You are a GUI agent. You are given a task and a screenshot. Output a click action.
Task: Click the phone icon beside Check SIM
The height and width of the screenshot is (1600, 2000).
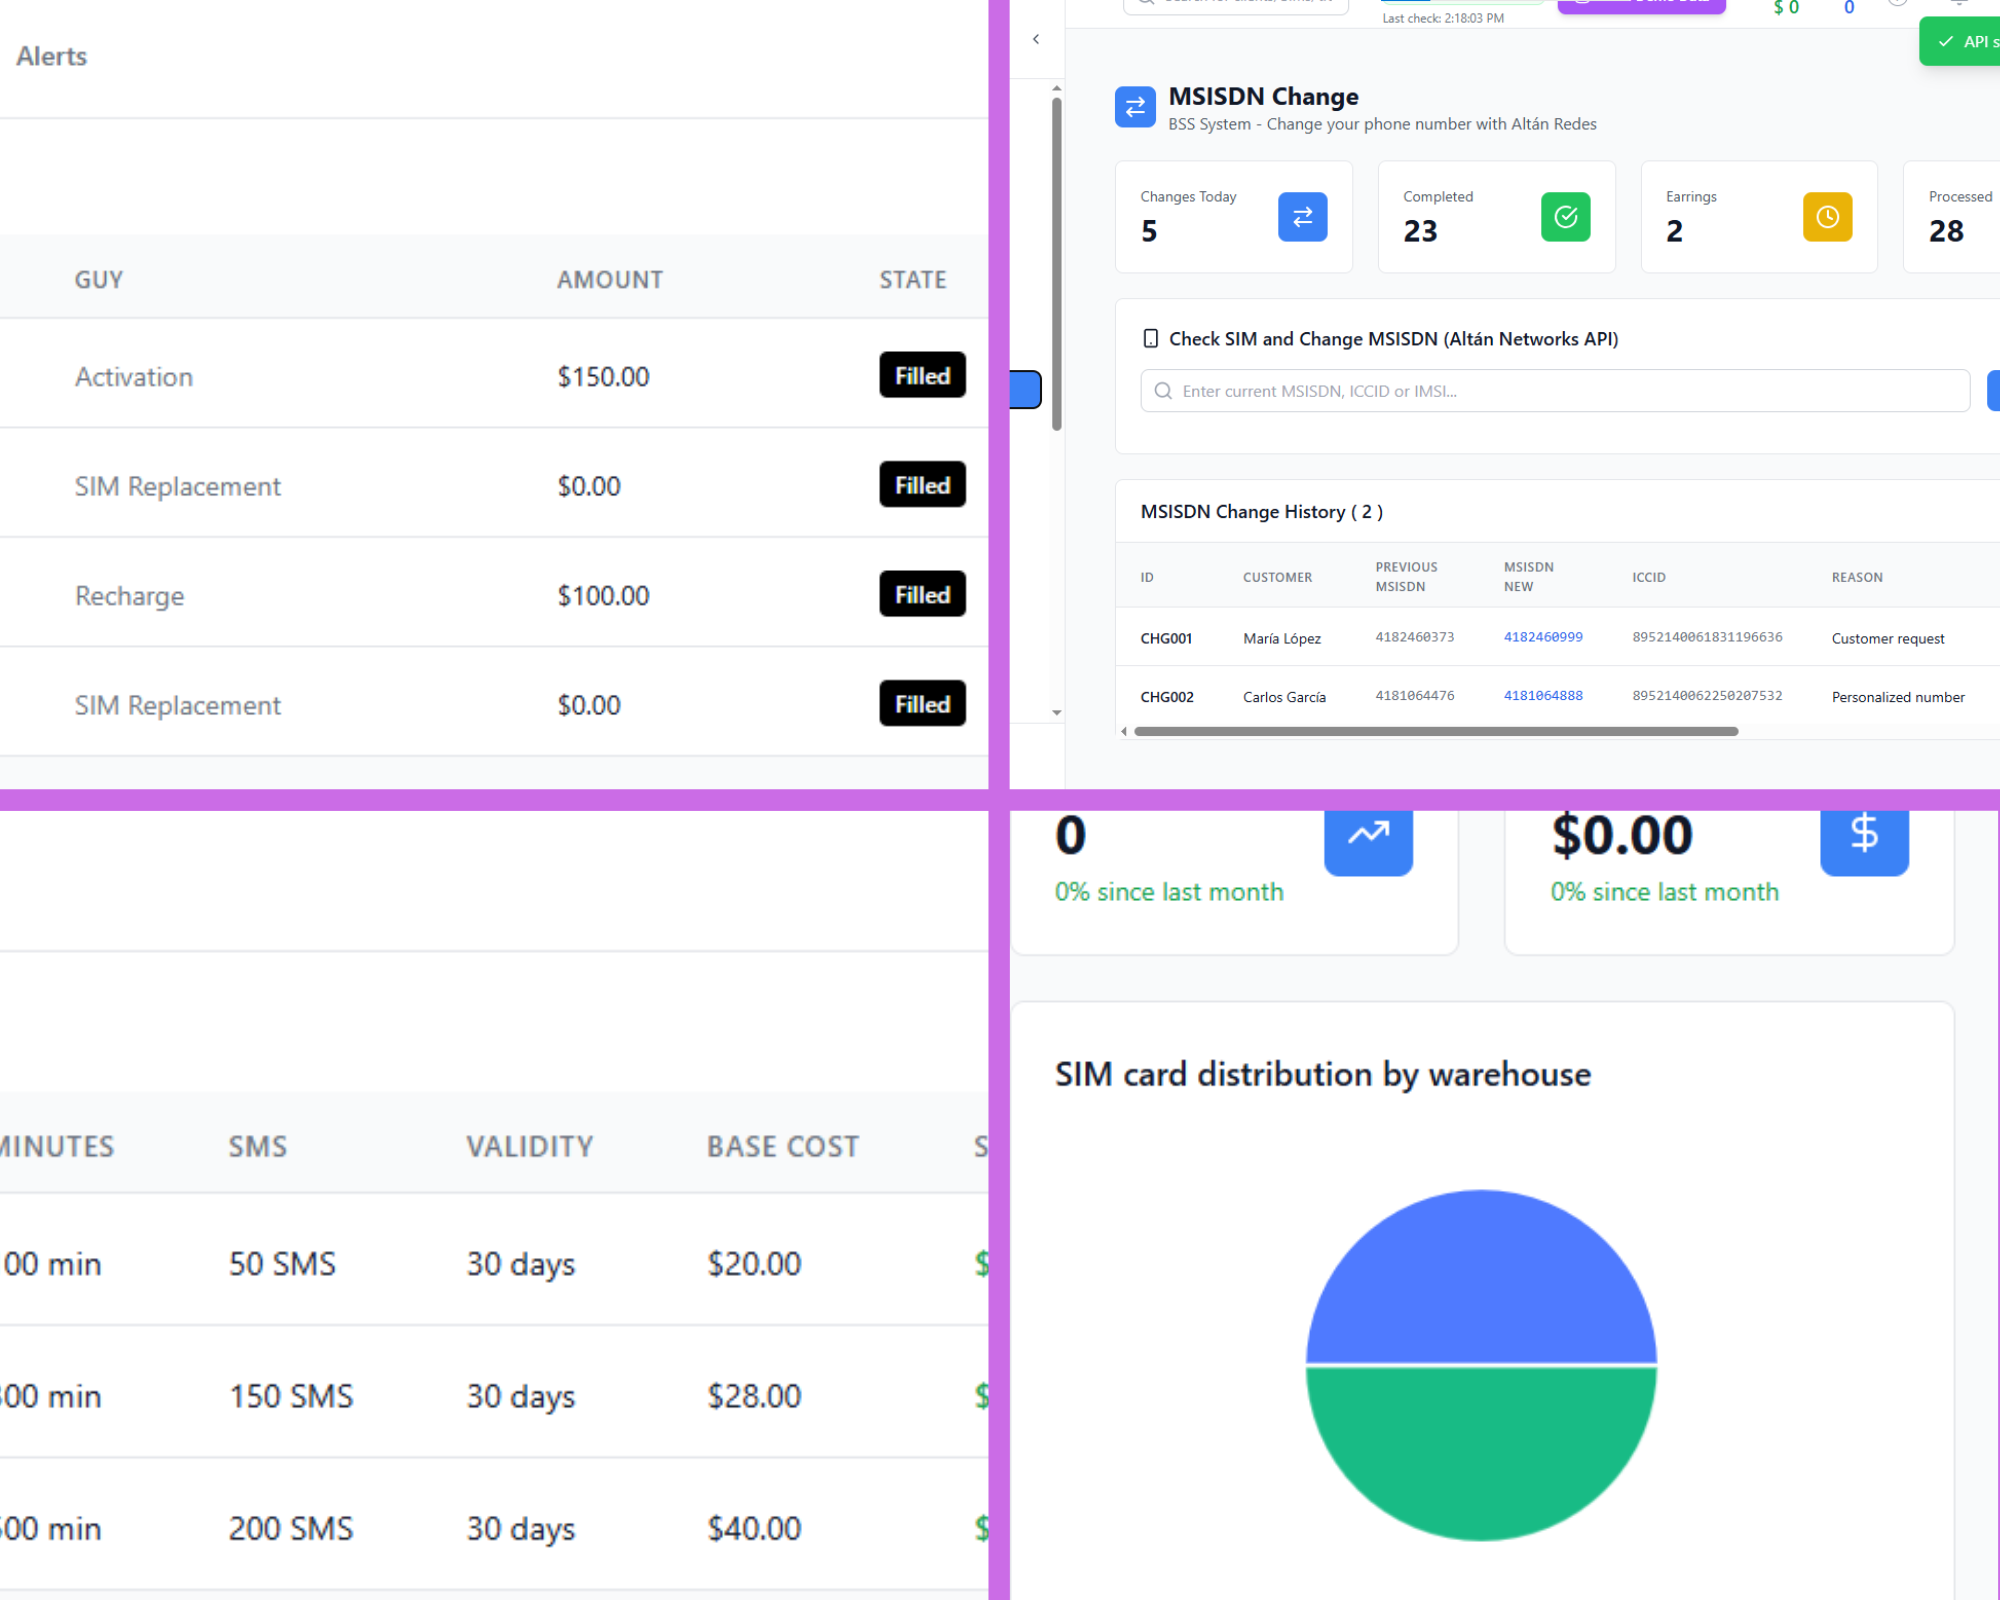pyautogui.click(x=1150, y=339)
